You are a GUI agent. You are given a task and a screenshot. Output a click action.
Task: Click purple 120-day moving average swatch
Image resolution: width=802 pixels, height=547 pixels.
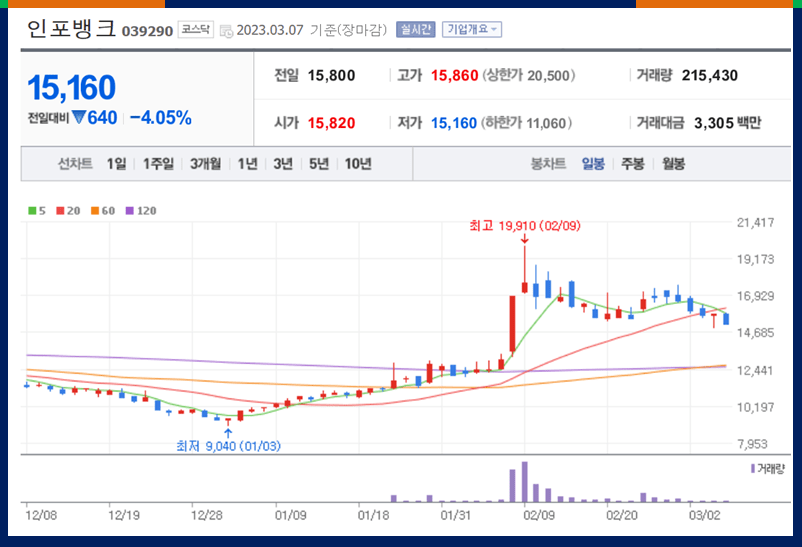pos(129,211)
